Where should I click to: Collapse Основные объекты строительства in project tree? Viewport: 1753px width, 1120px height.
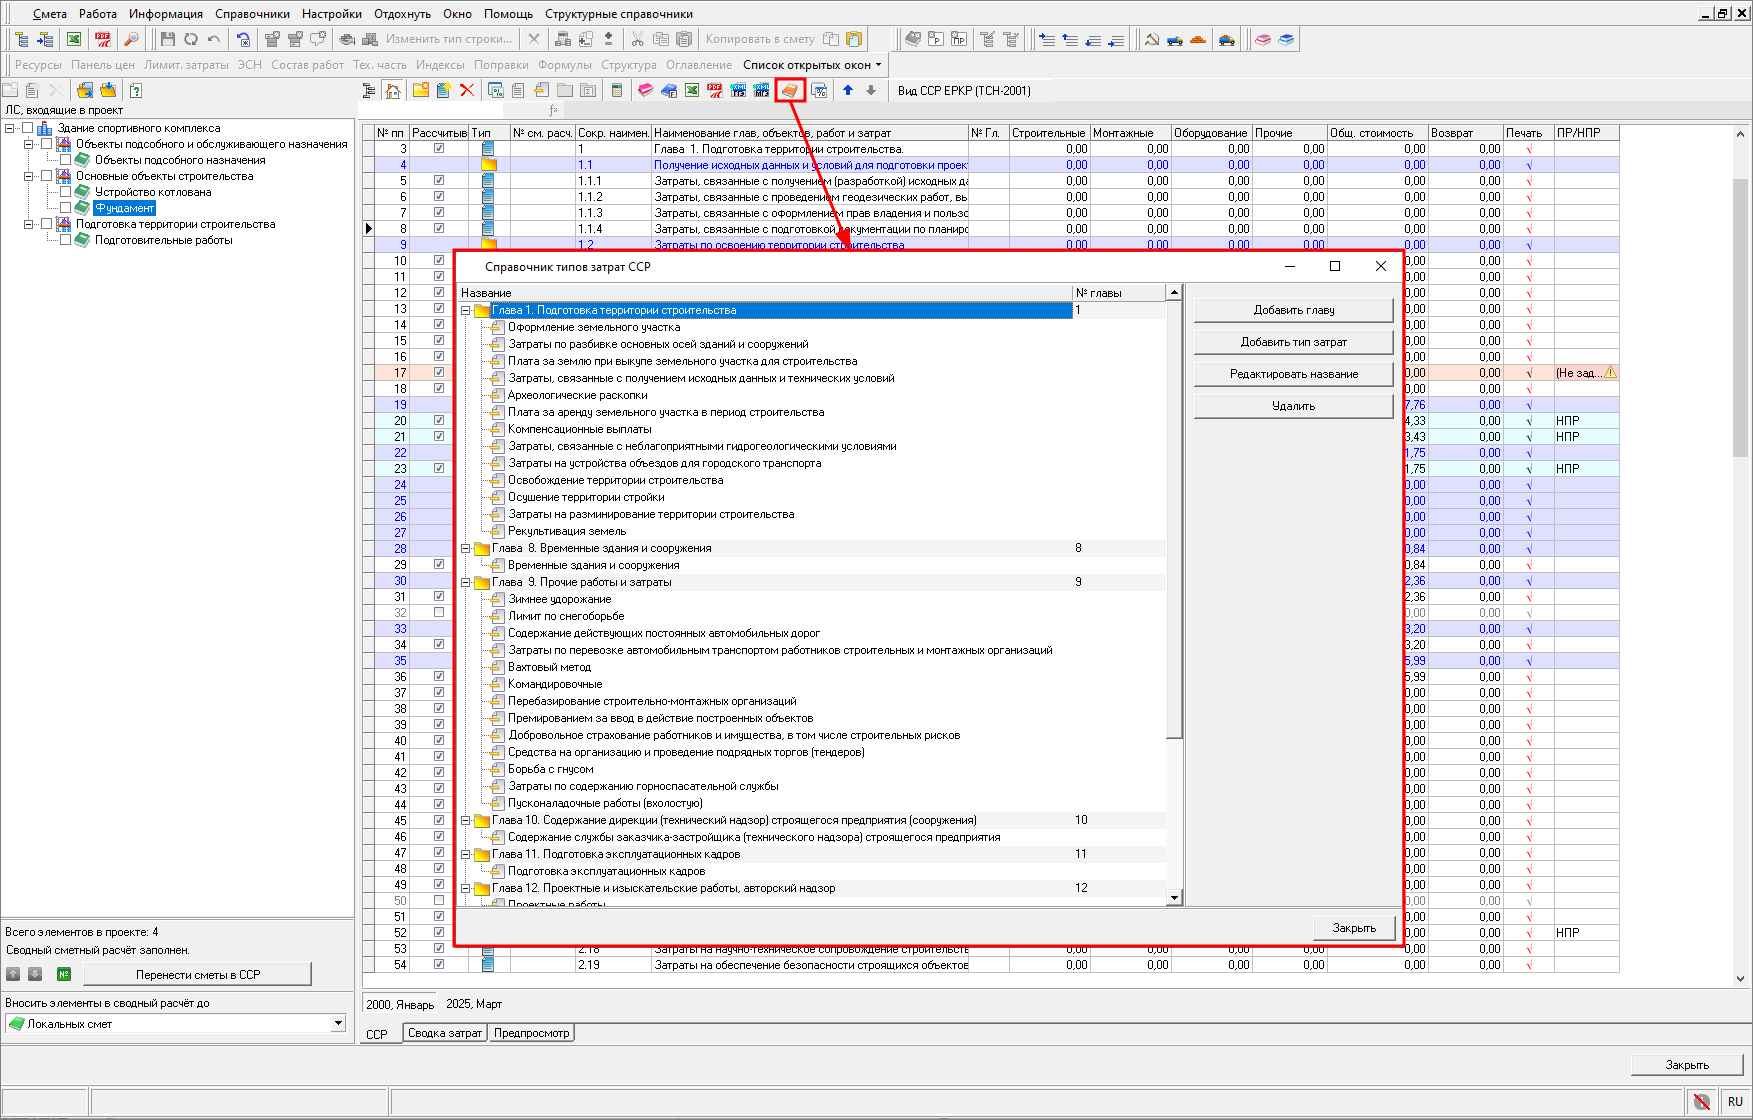click(x=29, y=176)
